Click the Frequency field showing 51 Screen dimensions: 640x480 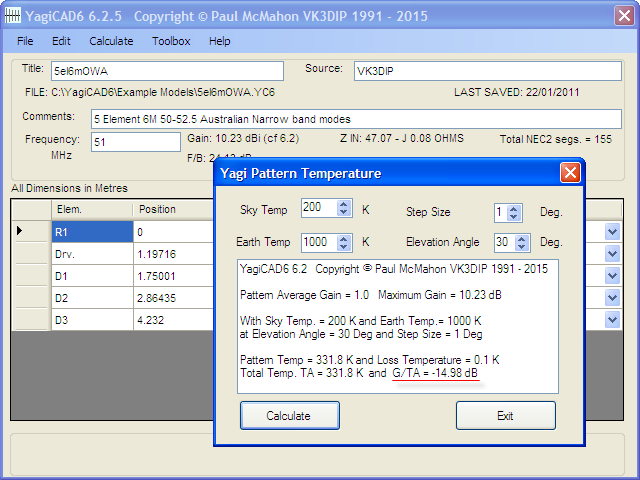(136, 142)
